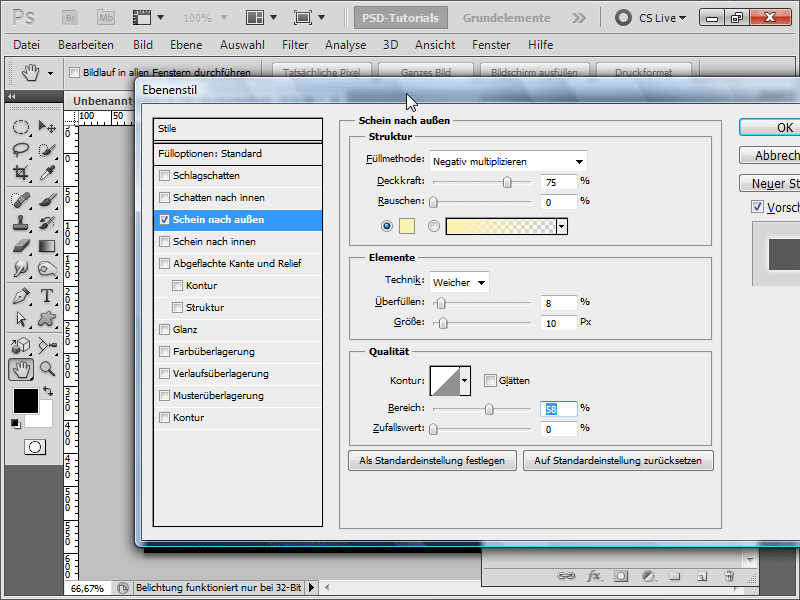This screenshot has width=800, height=600.
Task: Open Fülloptionen: Standard entry
Action: 238,154
